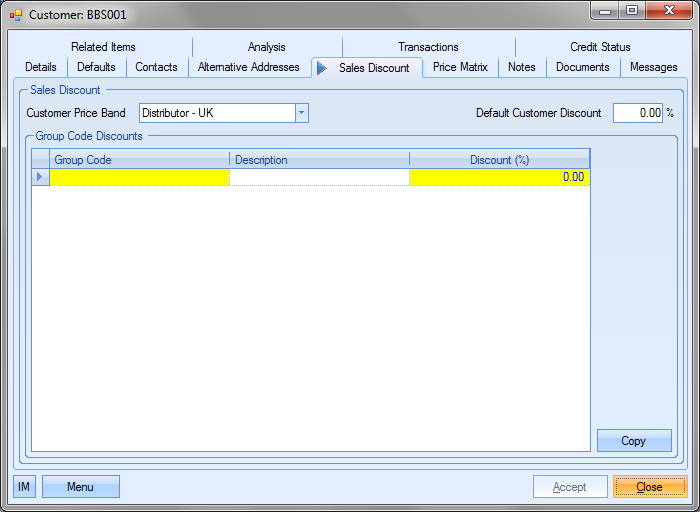Open the Customer Price Band dropdown

click(x=301, y=113)
